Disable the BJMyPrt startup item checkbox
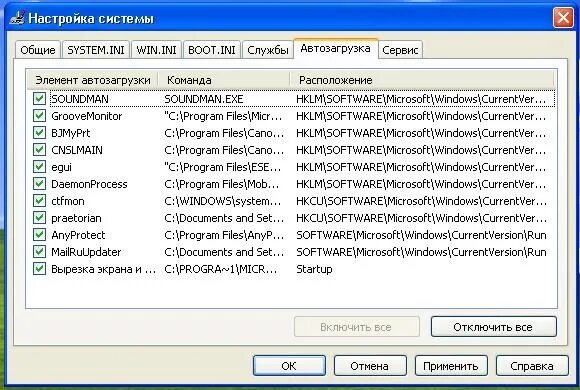580x390 pixels. pos(39,133)
